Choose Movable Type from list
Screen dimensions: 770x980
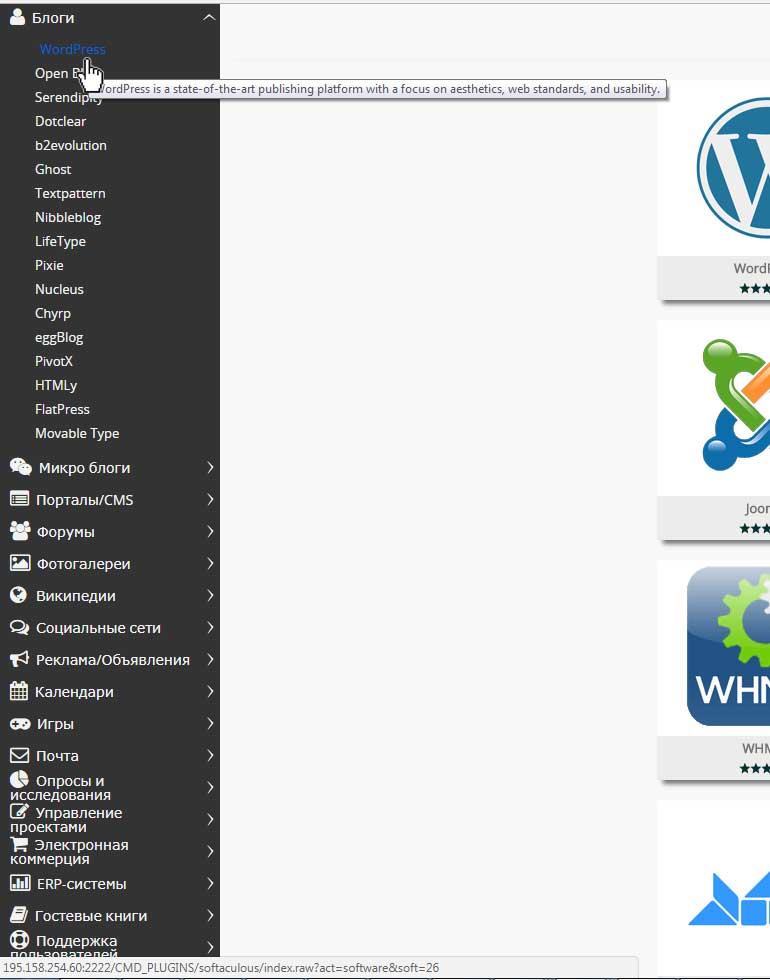pyautogui.click(x=77, y=433)
